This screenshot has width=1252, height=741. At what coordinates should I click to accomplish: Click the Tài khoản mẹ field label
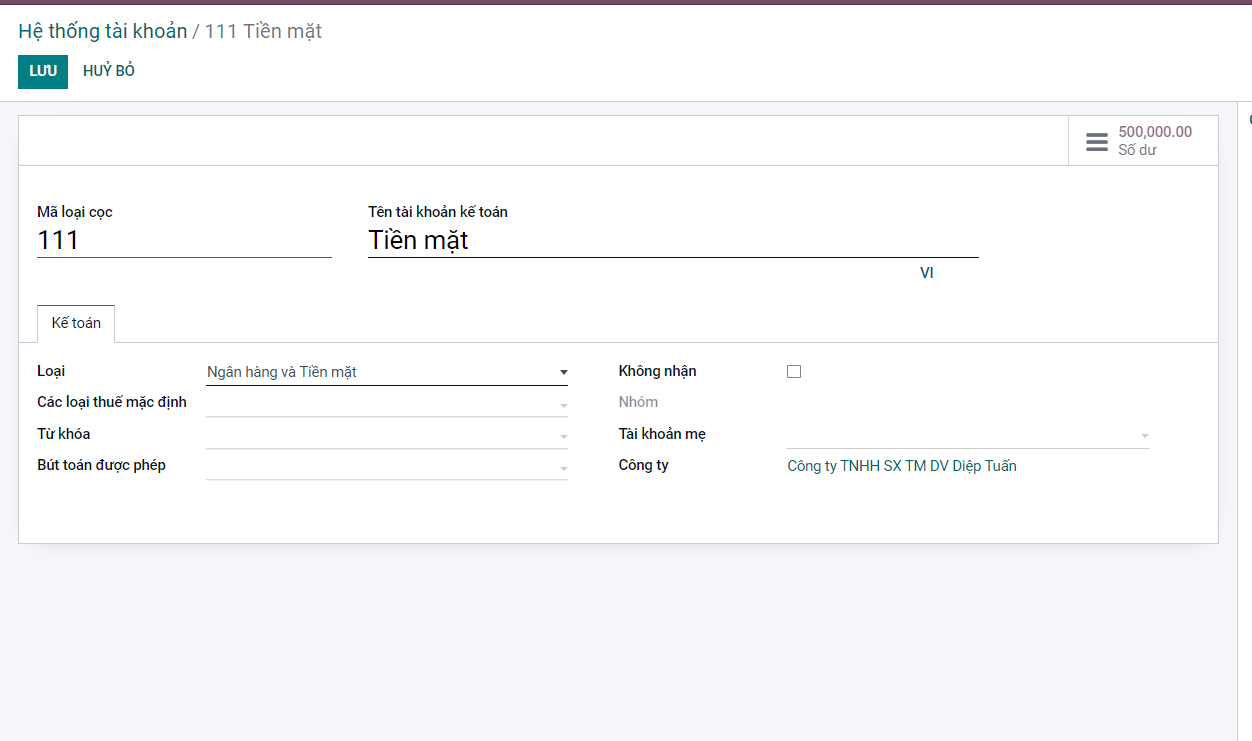pos(662,434)
